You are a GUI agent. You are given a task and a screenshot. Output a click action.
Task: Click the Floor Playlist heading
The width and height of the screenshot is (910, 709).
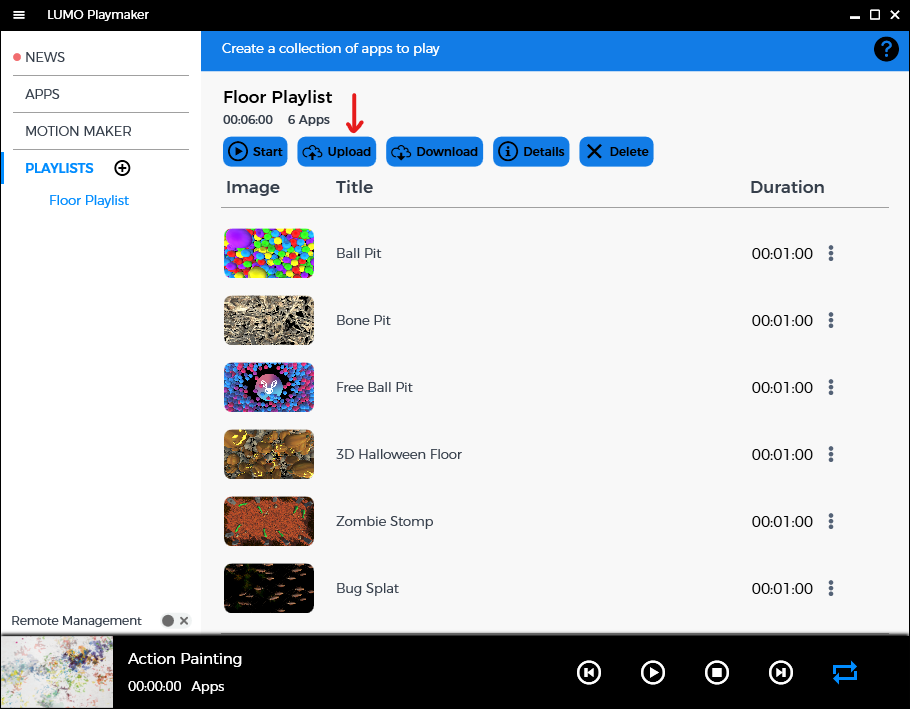click(x=277, y=97)
